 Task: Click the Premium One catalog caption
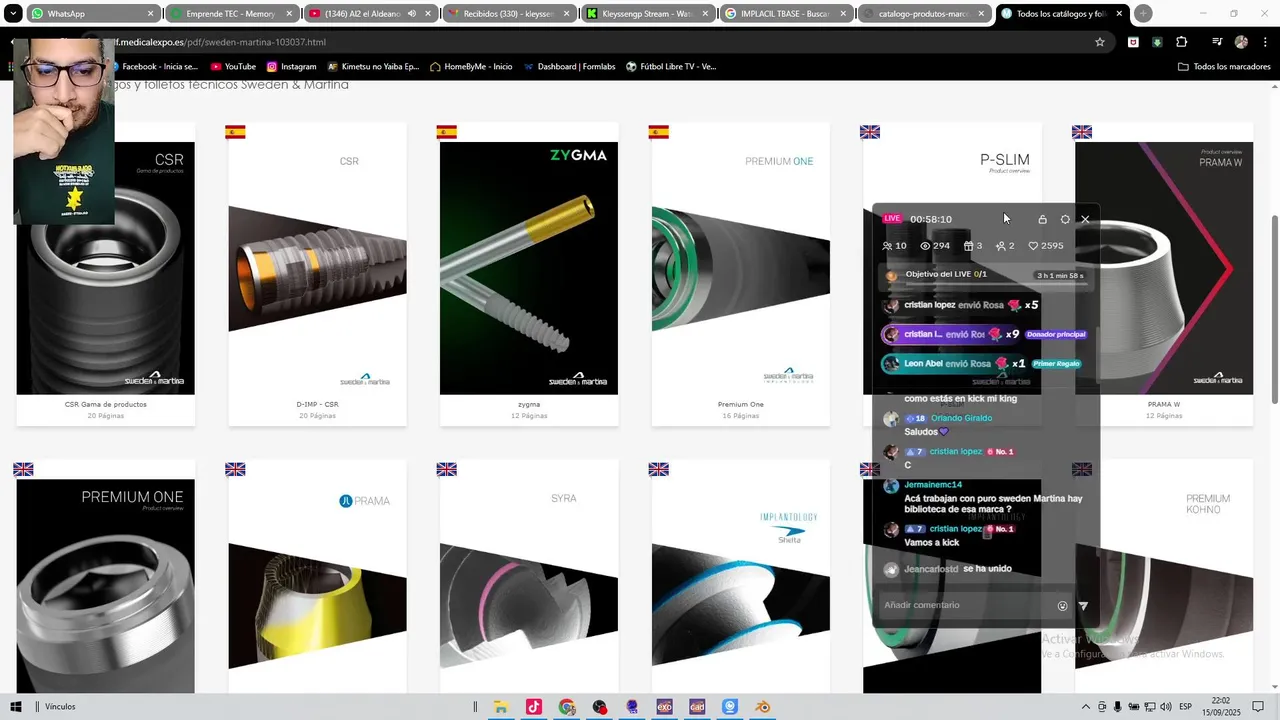coord(741,404)
